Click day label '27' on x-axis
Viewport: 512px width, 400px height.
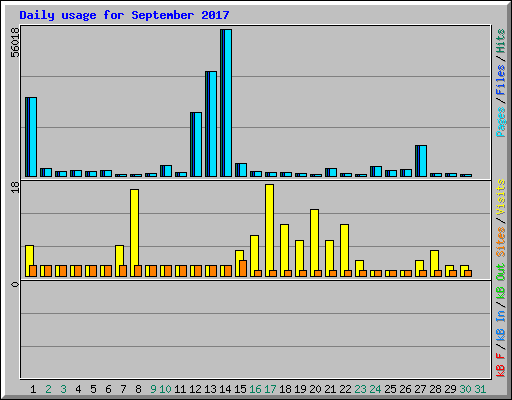coord(420,389)
